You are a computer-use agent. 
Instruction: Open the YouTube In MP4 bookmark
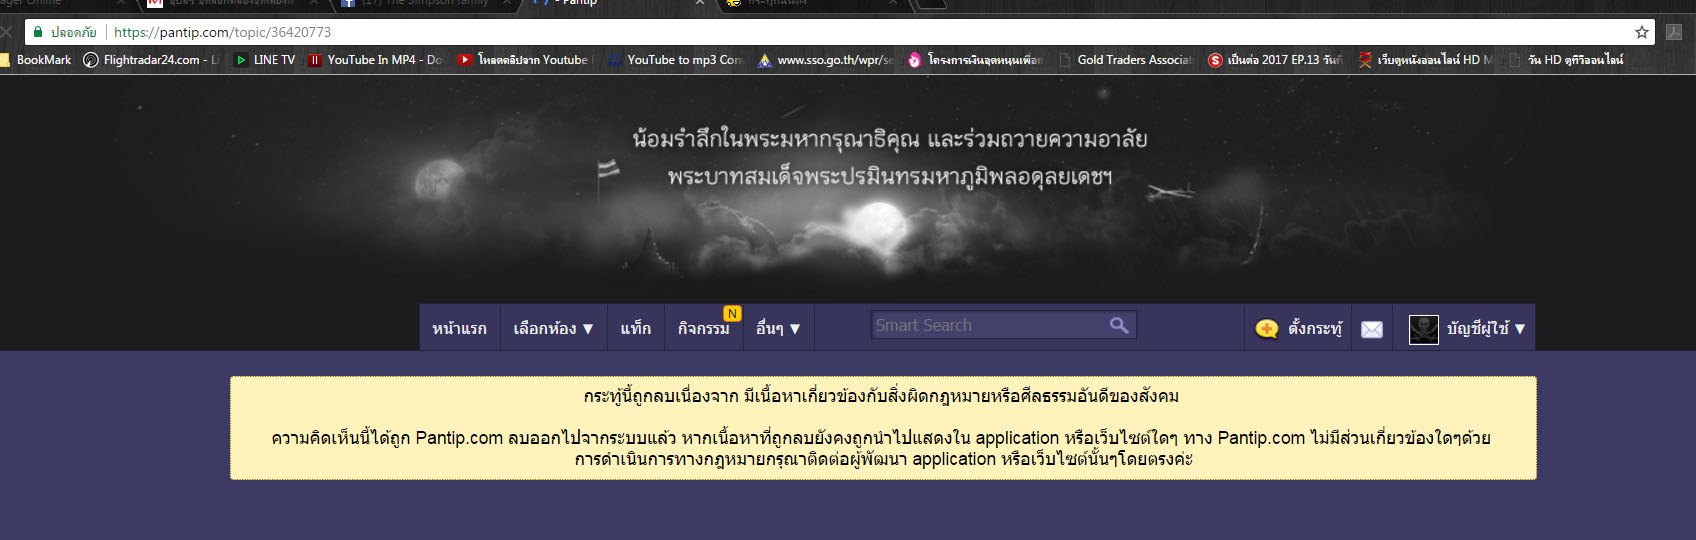point(375,60)
